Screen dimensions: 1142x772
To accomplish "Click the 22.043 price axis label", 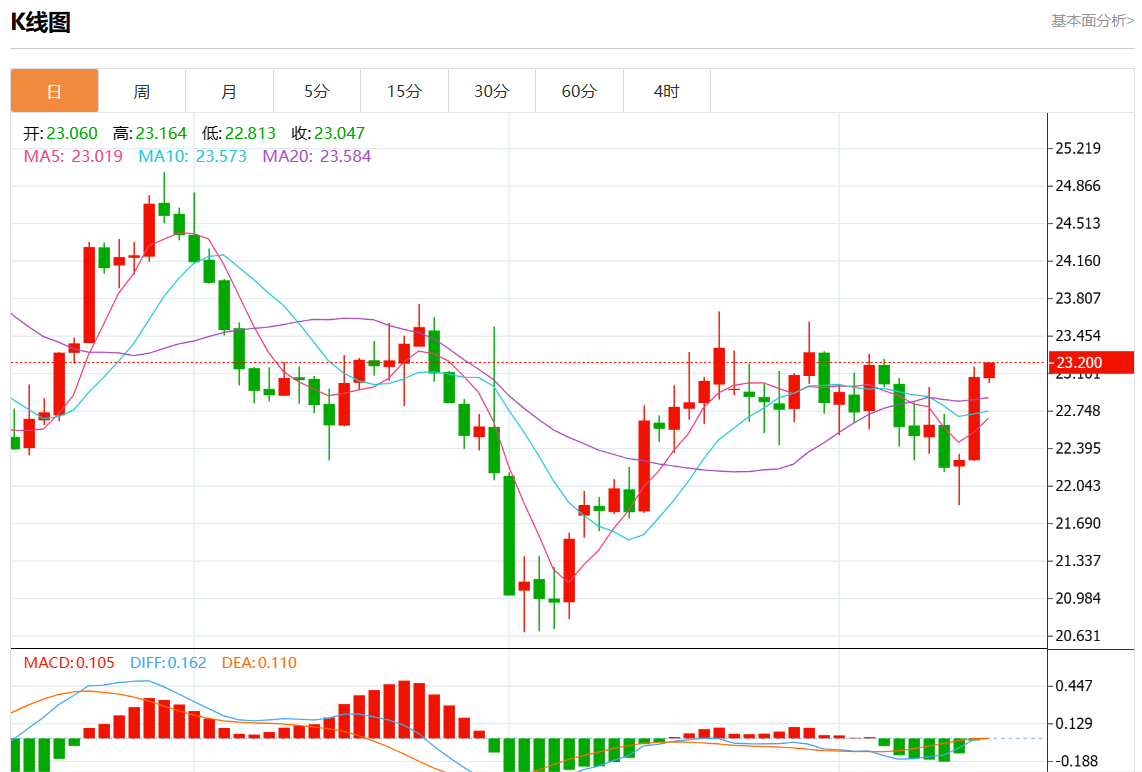I will tap(1078, 486).
